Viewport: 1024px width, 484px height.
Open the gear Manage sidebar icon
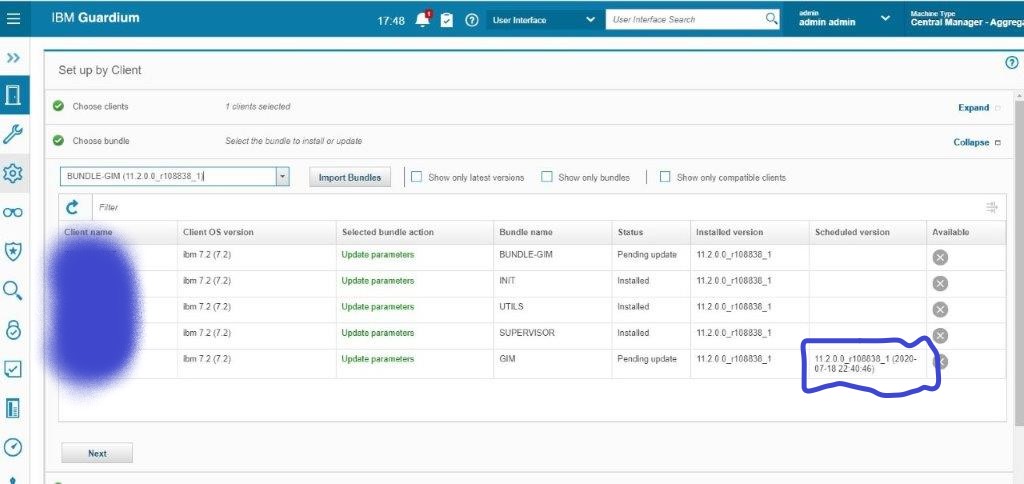(13, 173)
